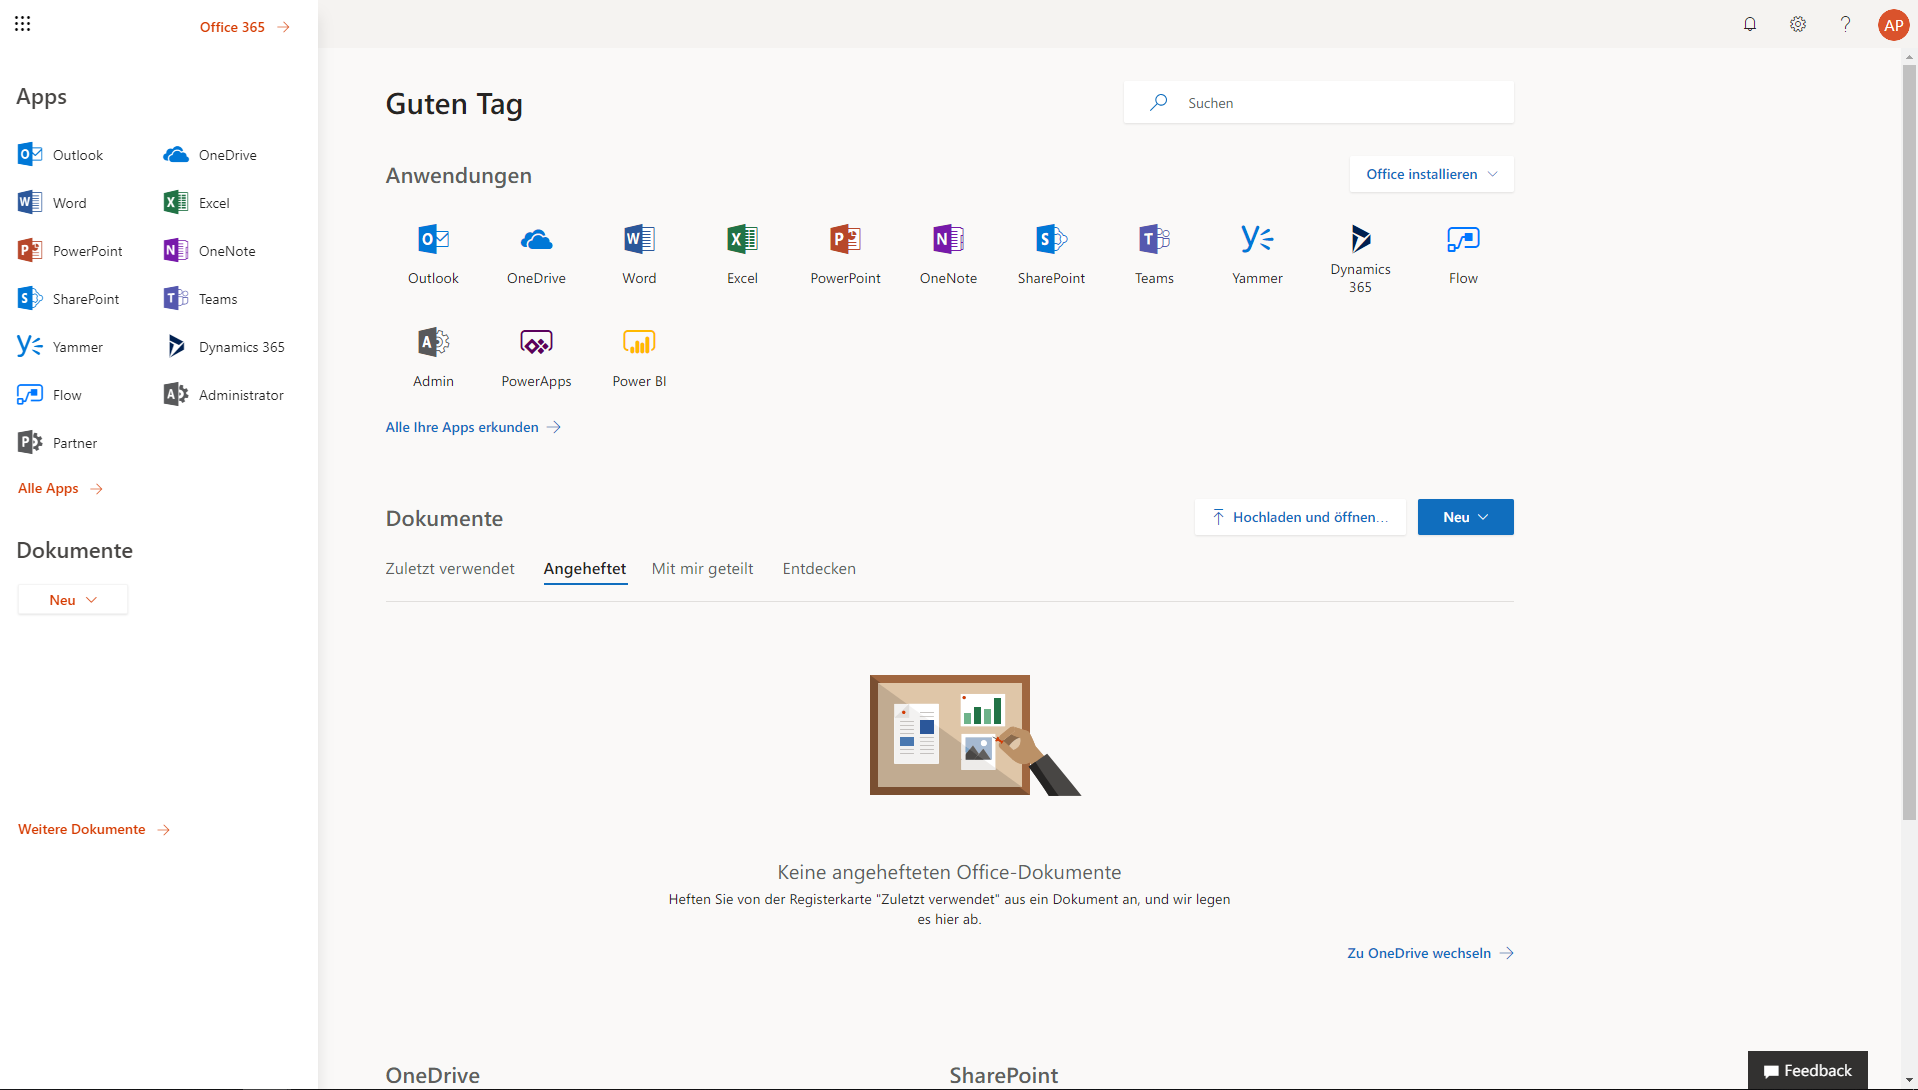Open Dynamics 365 from the Apps sidebar

[x=224, y=347]
